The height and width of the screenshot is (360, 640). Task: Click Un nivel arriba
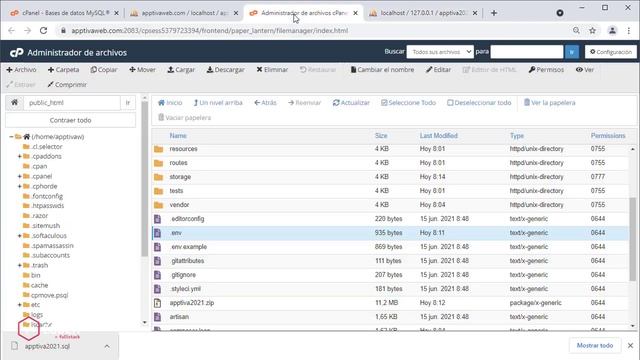(x=218, y=103)
